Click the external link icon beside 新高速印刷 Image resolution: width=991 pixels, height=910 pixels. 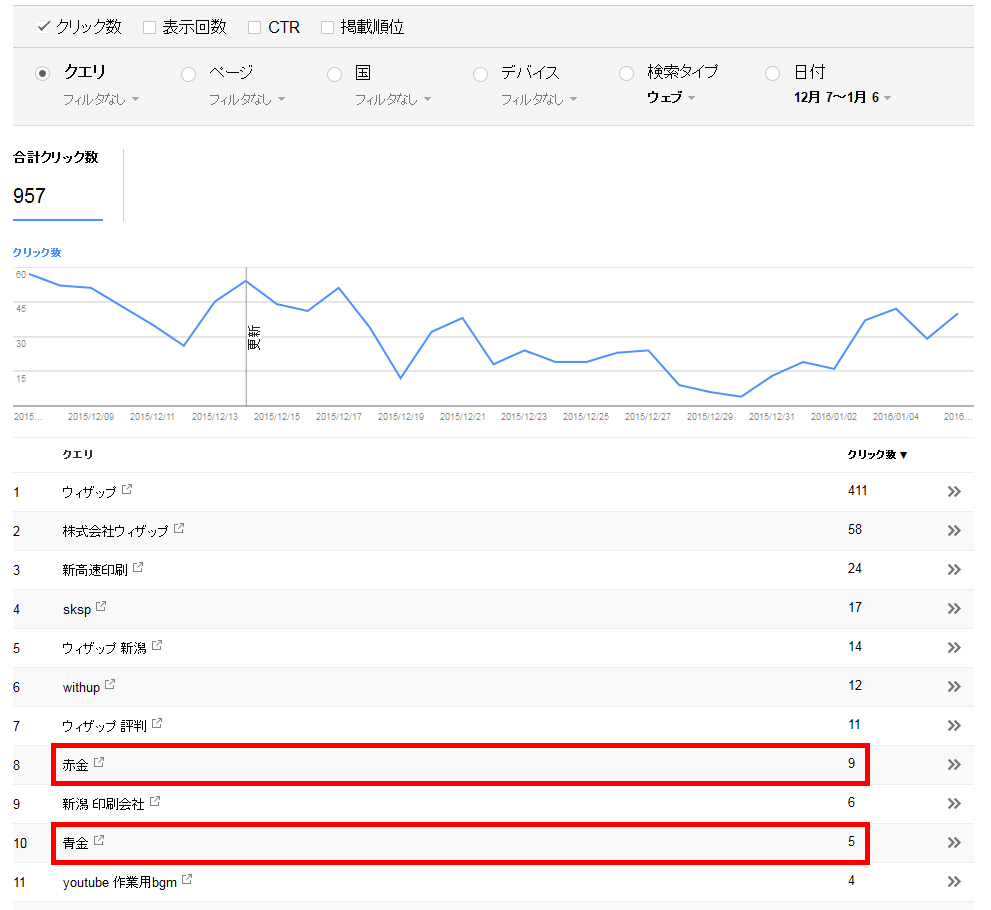[140, 566]
